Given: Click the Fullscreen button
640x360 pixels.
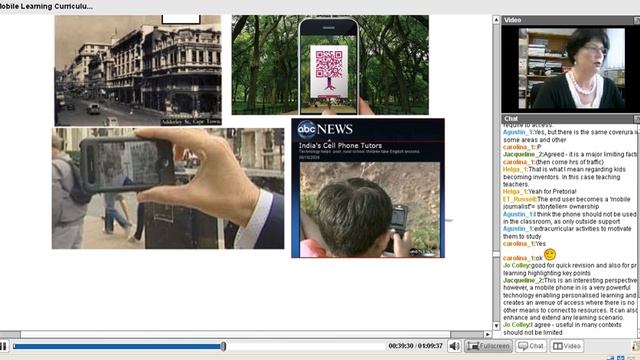Looking at the screenshot, I should click(x=489, y=346).
